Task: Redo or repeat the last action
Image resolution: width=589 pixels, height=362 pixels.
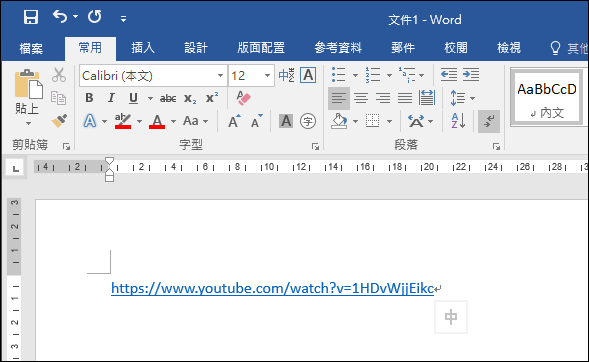Action: 95,17
